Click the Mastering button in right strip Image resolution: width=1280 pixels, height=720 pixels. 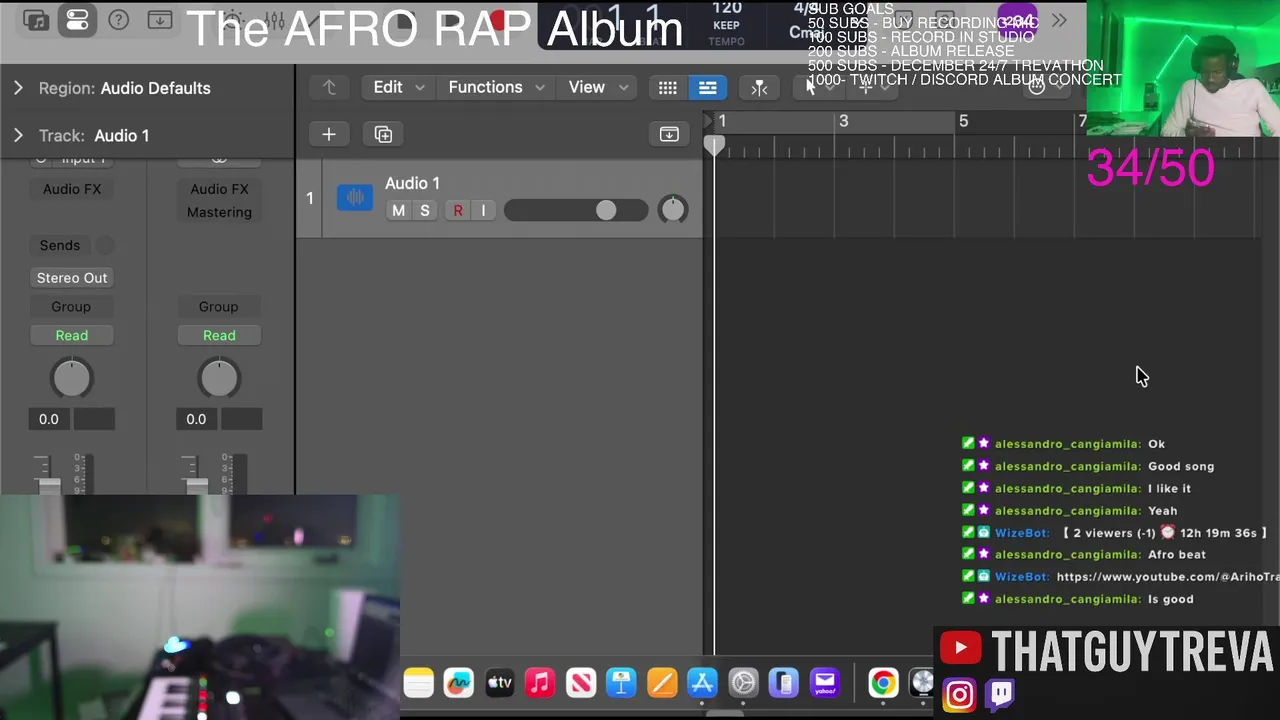coord(219,212)
